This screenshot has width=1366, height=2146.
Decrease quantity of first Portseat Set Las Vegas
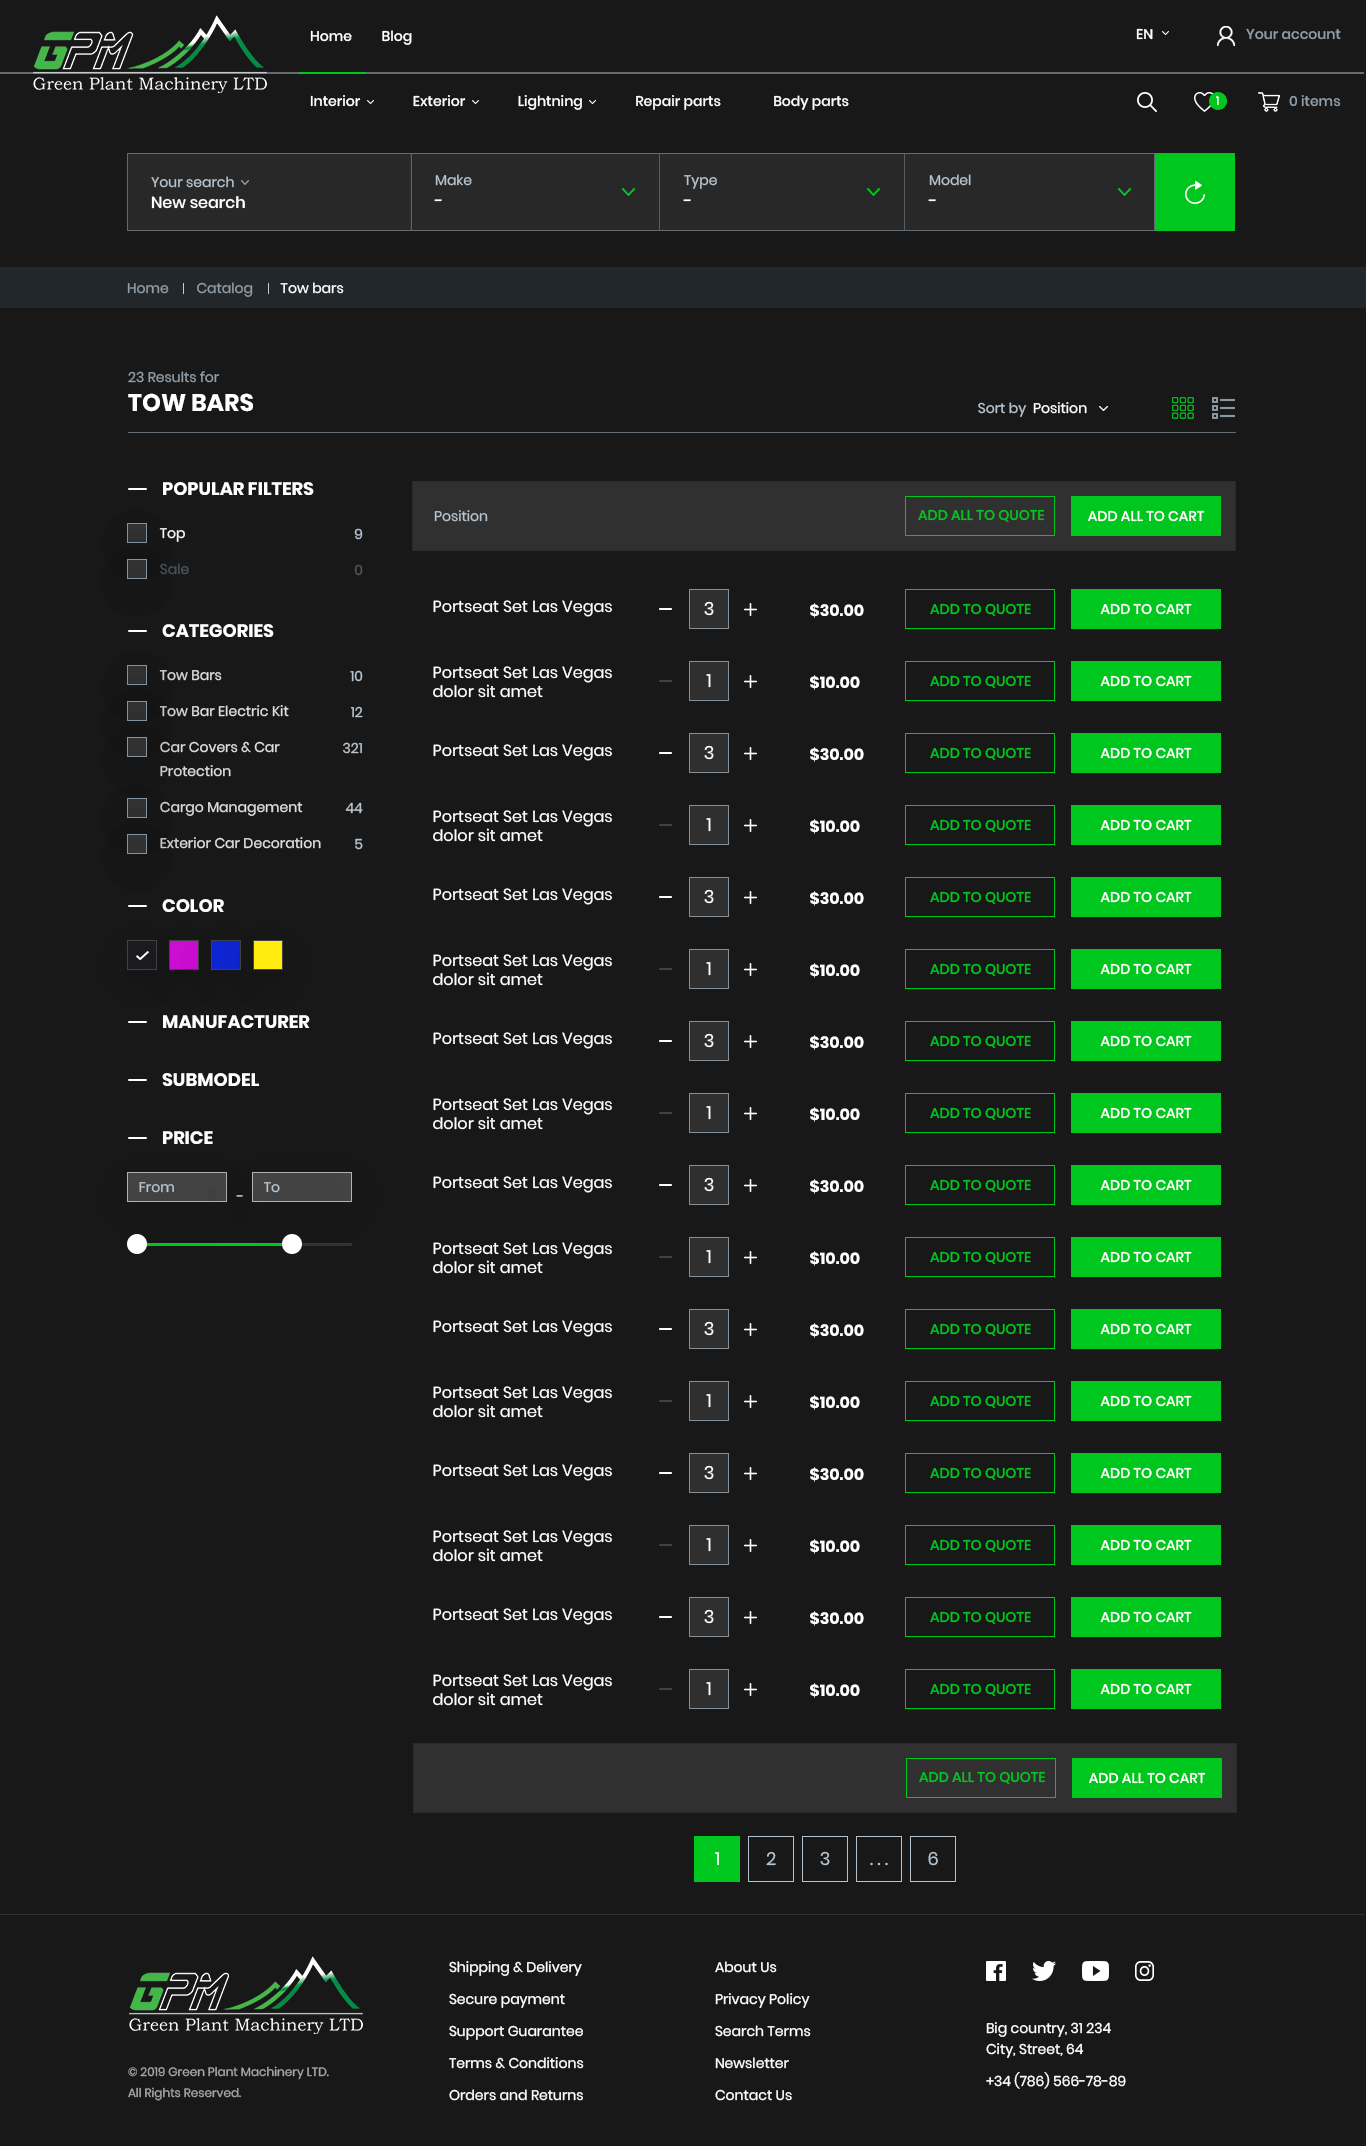tap(665, 609)
